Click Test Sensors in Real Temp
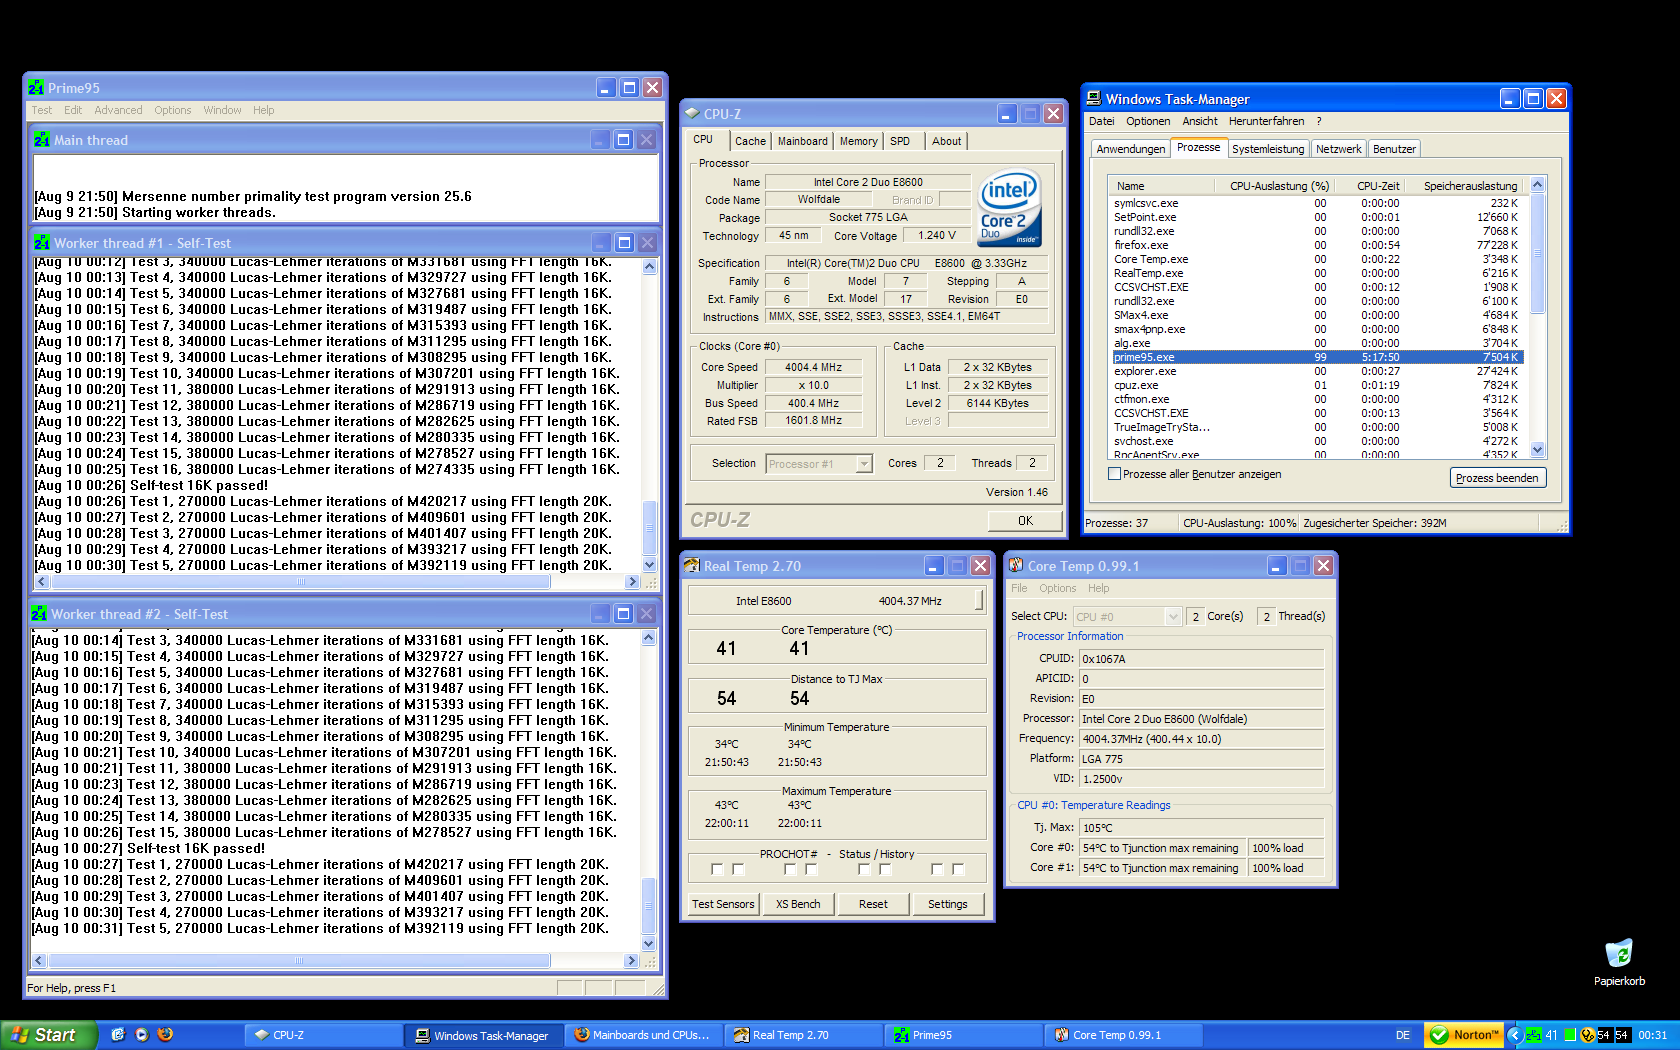Image resolution: width=1680 pixels, height=1050 pixels. (x=723, y=904)
